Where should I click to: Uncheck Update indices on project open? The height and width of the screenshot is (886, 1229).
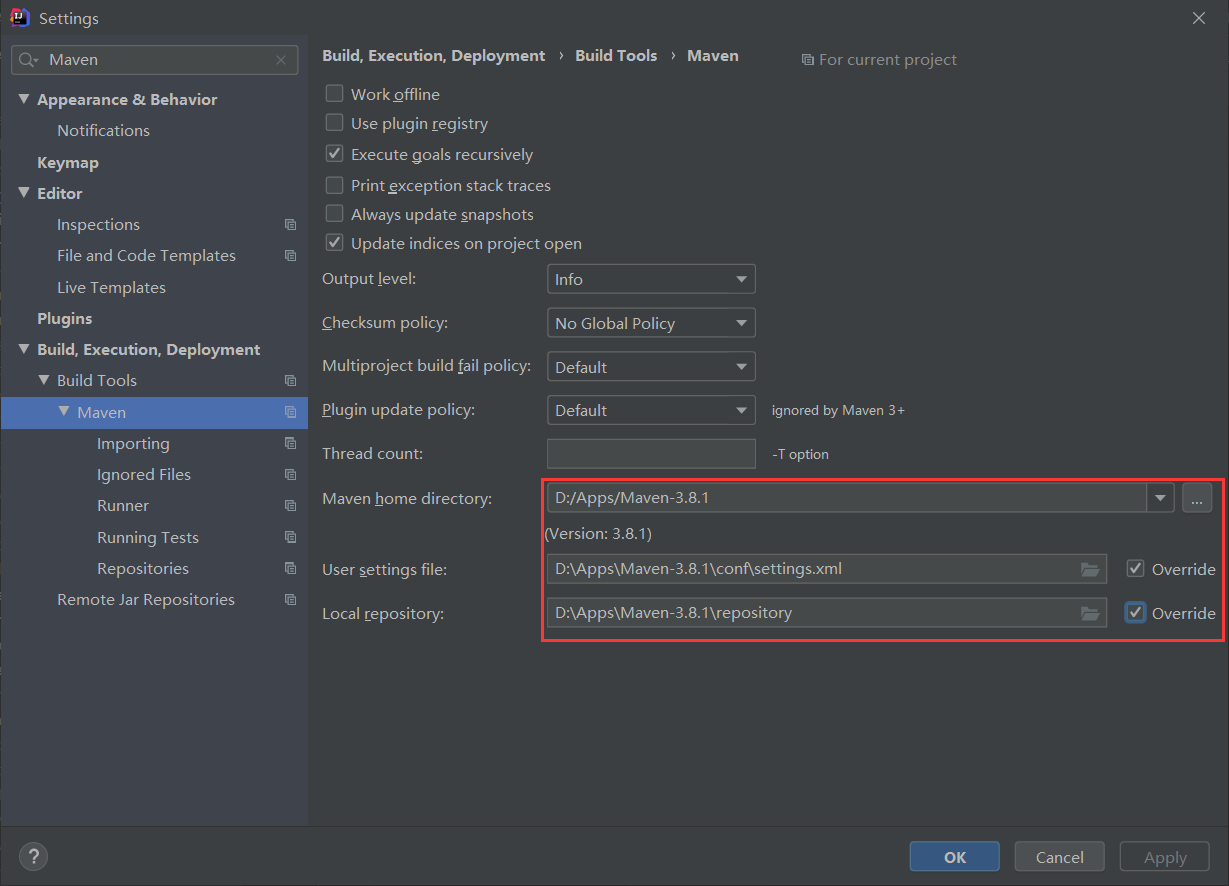(x=335, y=244)
